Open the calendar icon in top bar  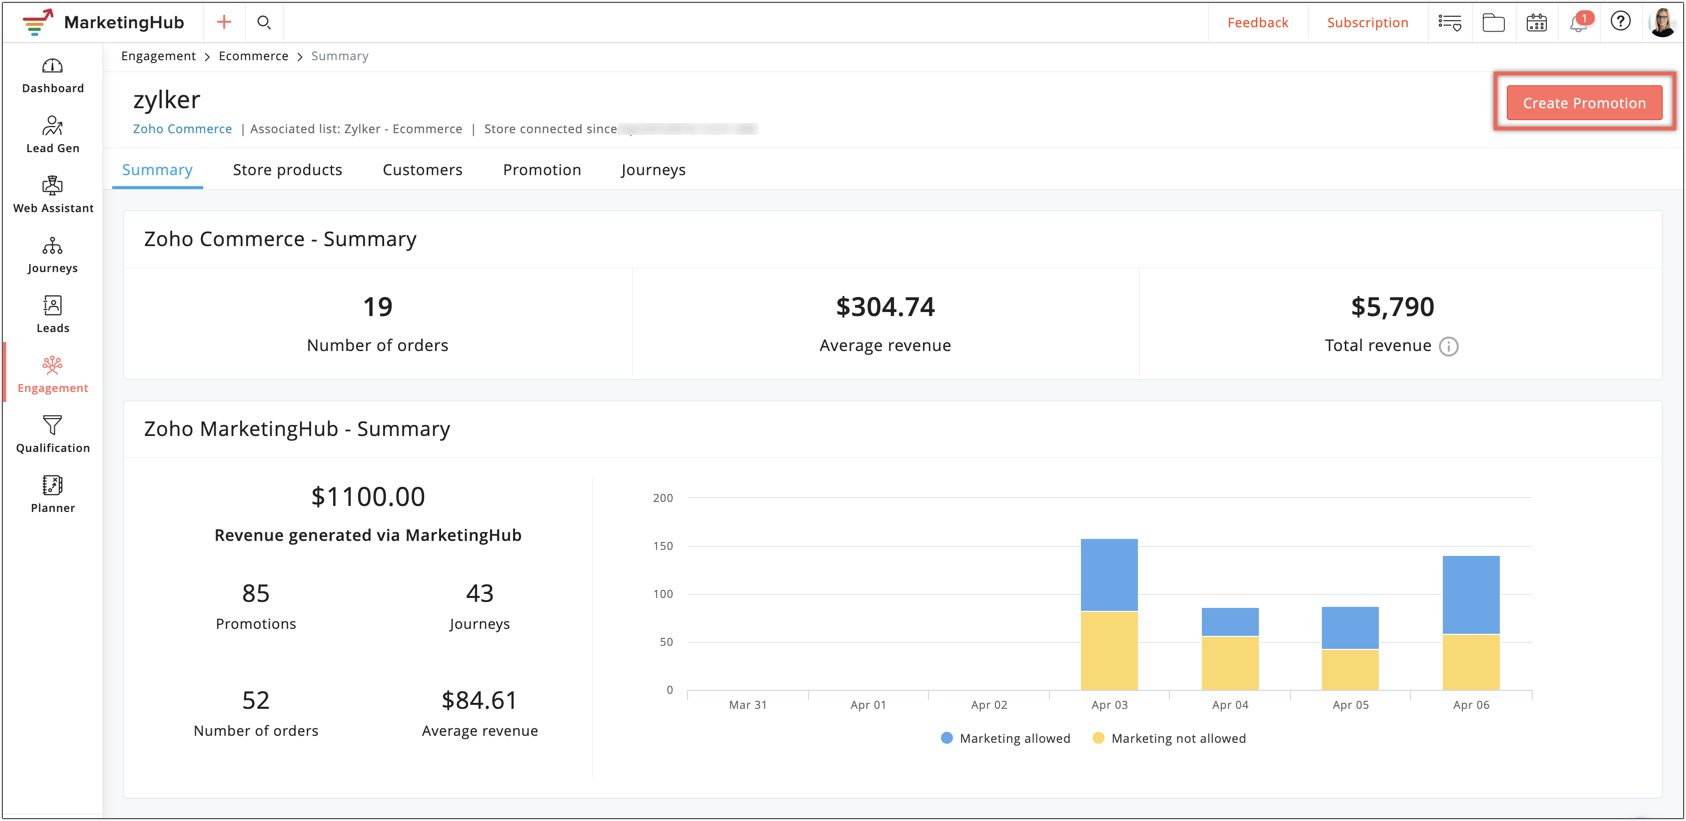pyautogui.click(x=1537, y=22)
